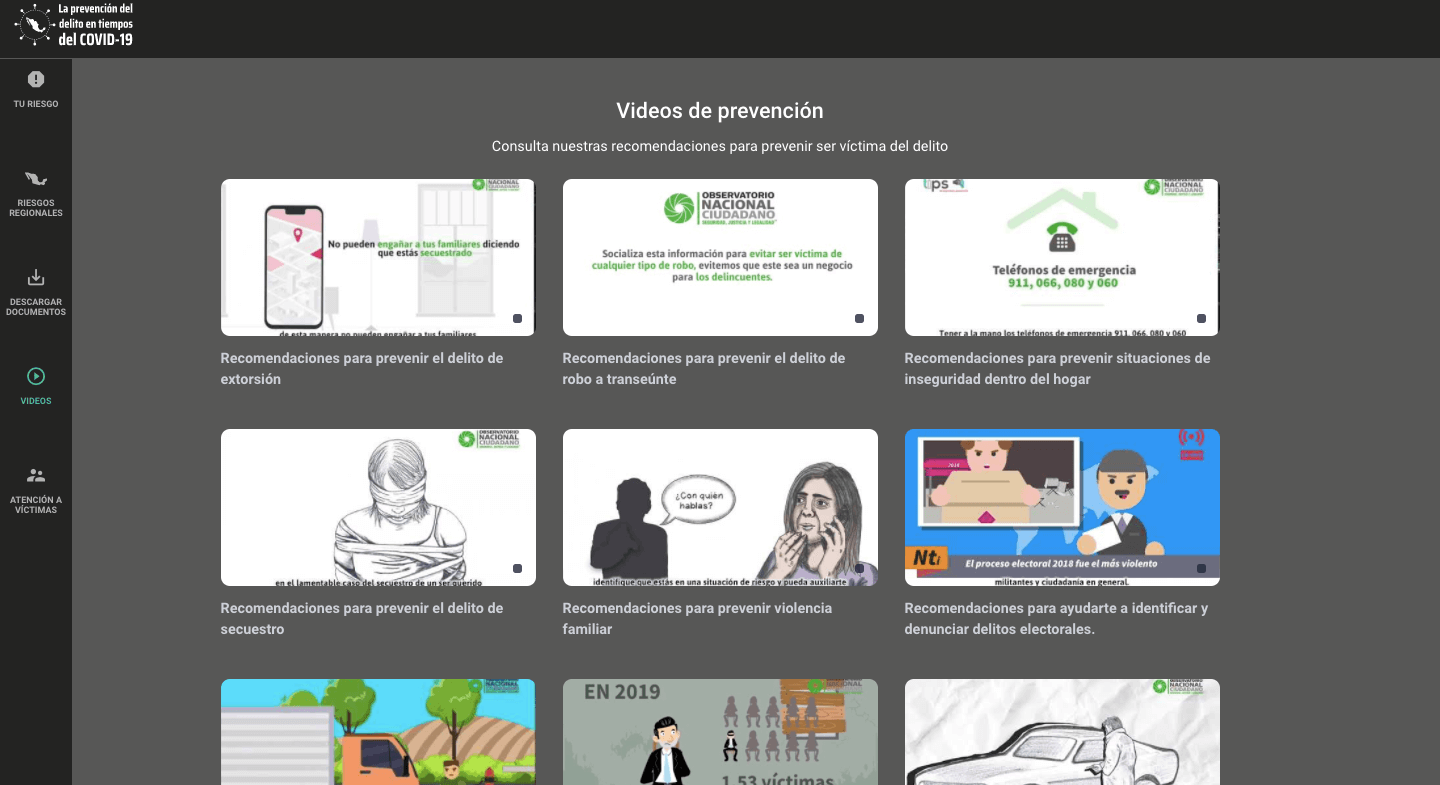1440x785 pixels.
Task: Open the EN 2019 víctimas video thumbnail
Action: click(720, 732)
